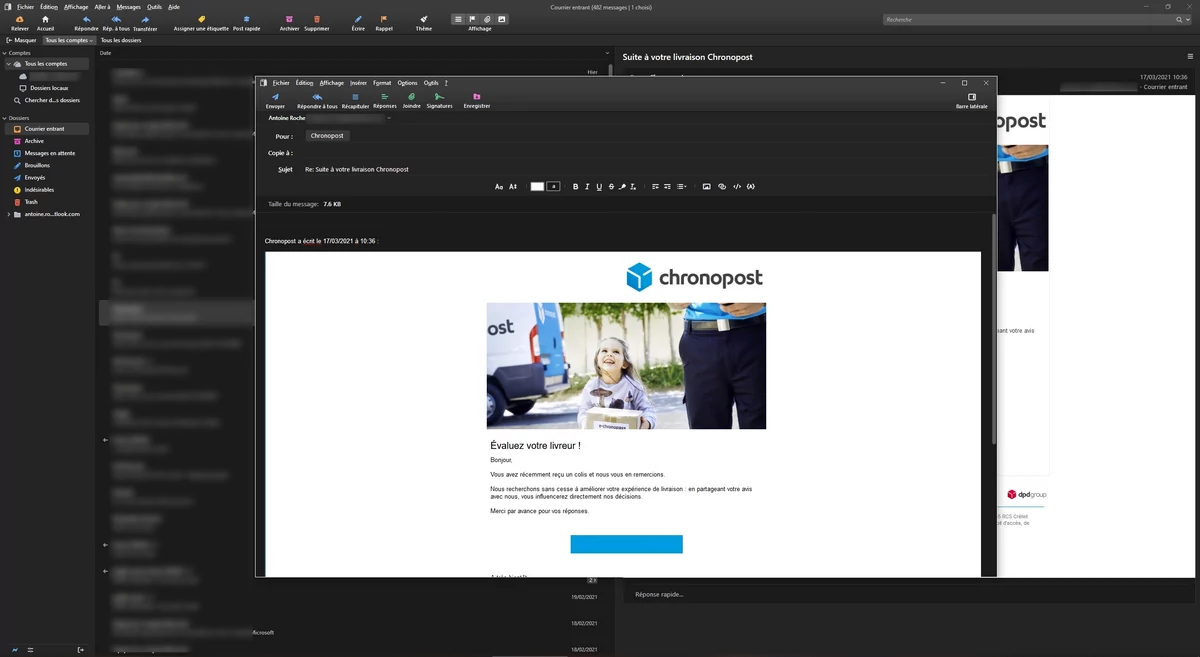1200x657 pixels.
Task: Collapse the Dossiers section
Action: coord(5,118)
